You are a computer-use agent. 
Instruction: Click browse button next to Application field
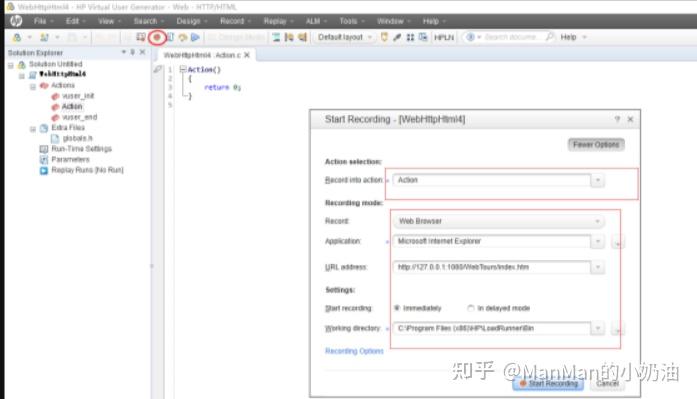tap(617, 243)
